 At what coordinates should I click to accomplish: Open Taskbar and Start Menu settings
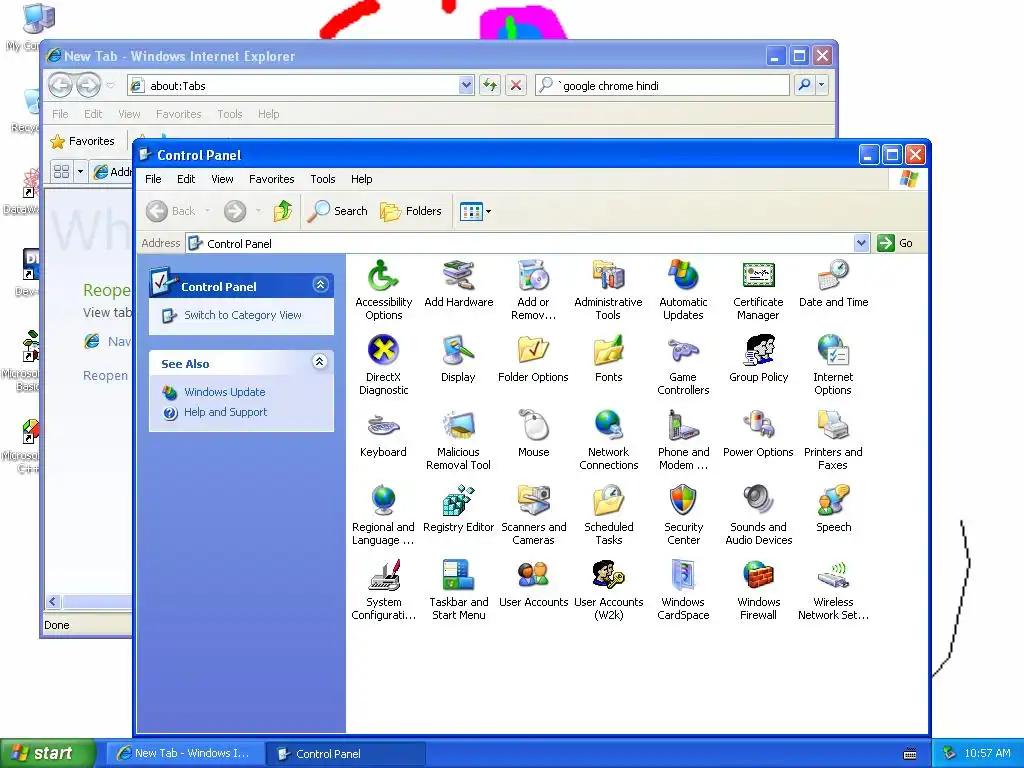[458, 590]
